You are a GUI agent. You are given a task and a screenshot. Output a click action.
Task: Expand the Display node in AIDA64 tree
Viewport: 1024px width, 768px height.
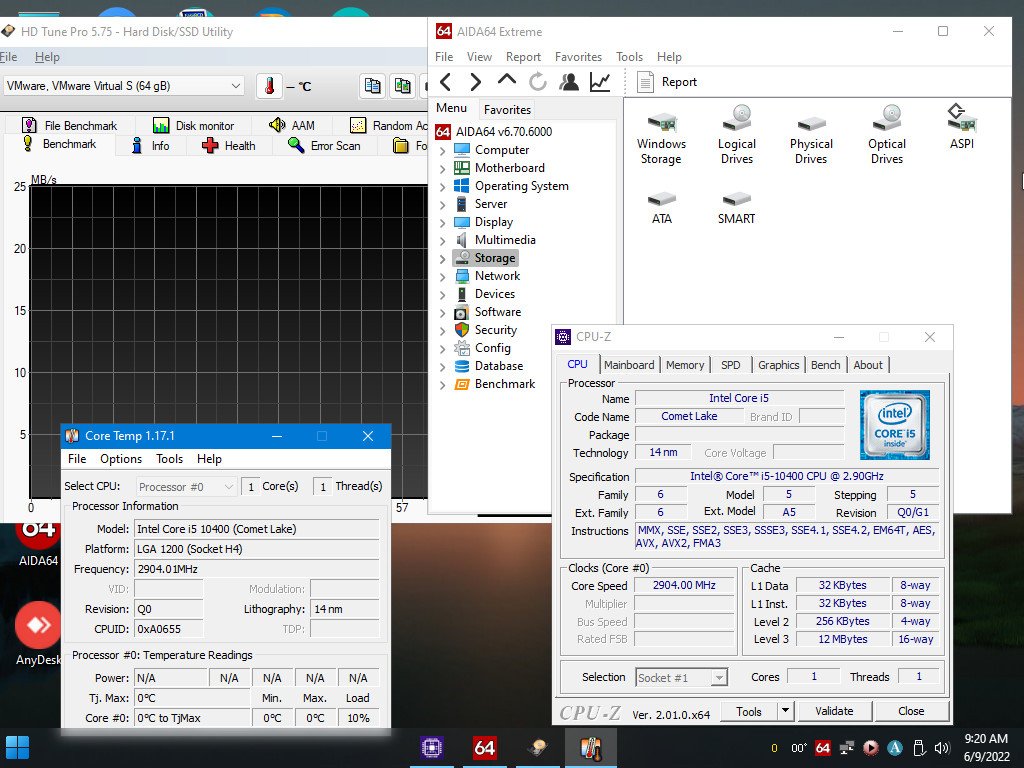pyautogui.click(x=443, y=223)
